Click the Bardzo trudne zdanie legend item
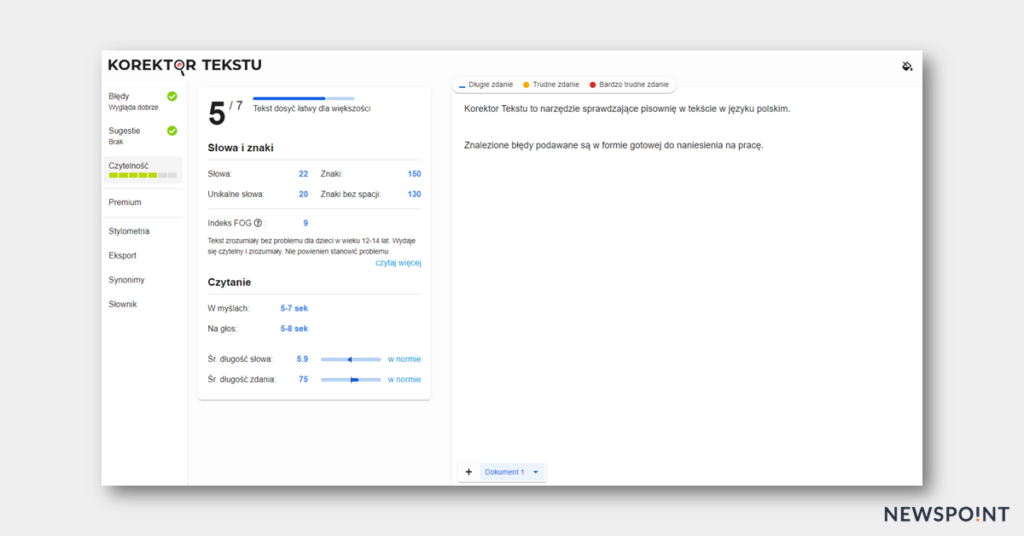The height and width of the screenshot is (536, 1024). pyautogui.click(x=629, y=85)
